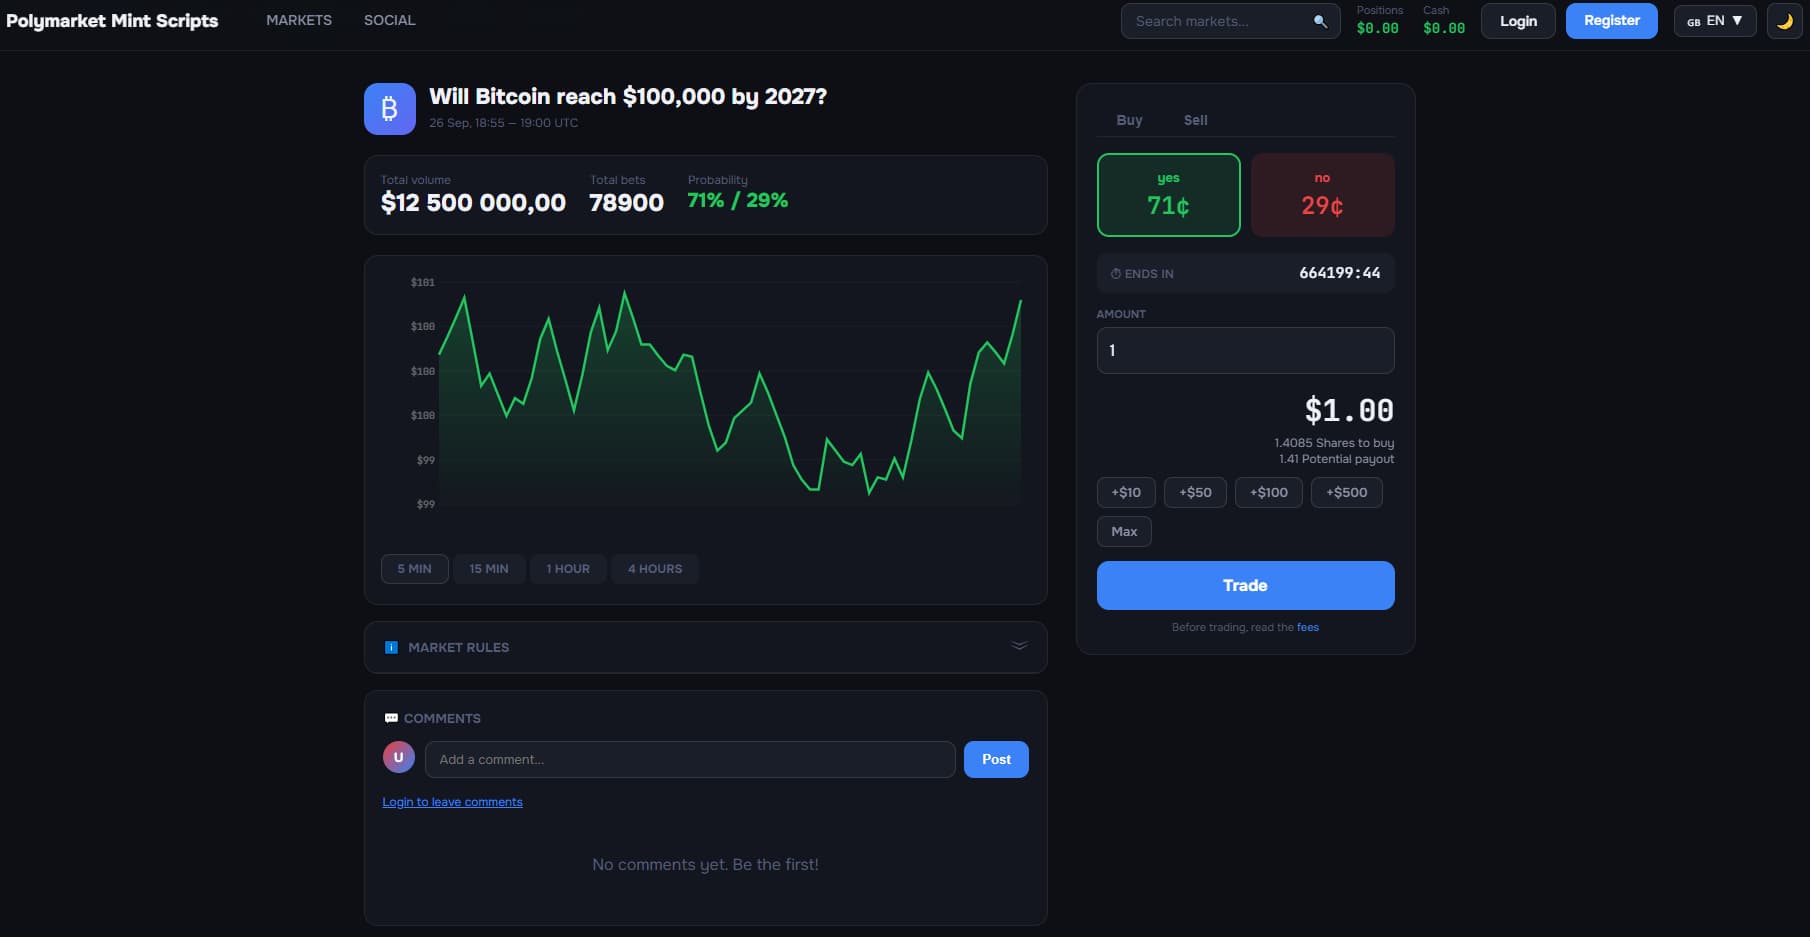Screen dimensions: 1810x937
Task: Click the Amount input field
Action: (x=1246, y=351)
